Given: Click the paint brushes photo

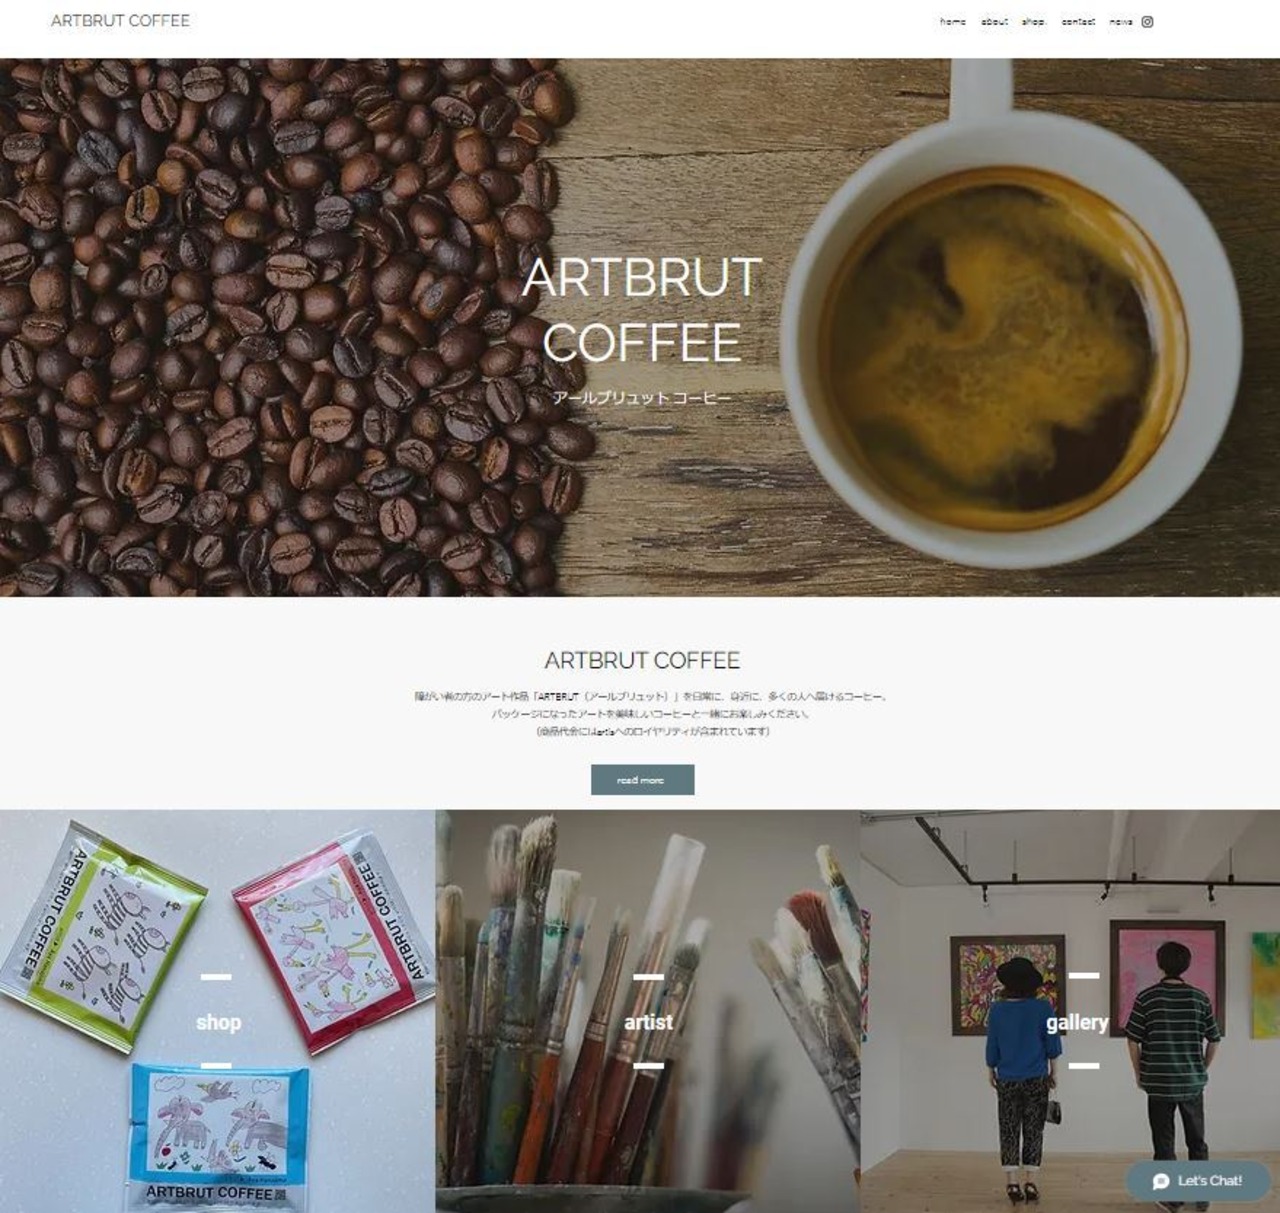Looking at the screenshot, I should coord(648,1011).
